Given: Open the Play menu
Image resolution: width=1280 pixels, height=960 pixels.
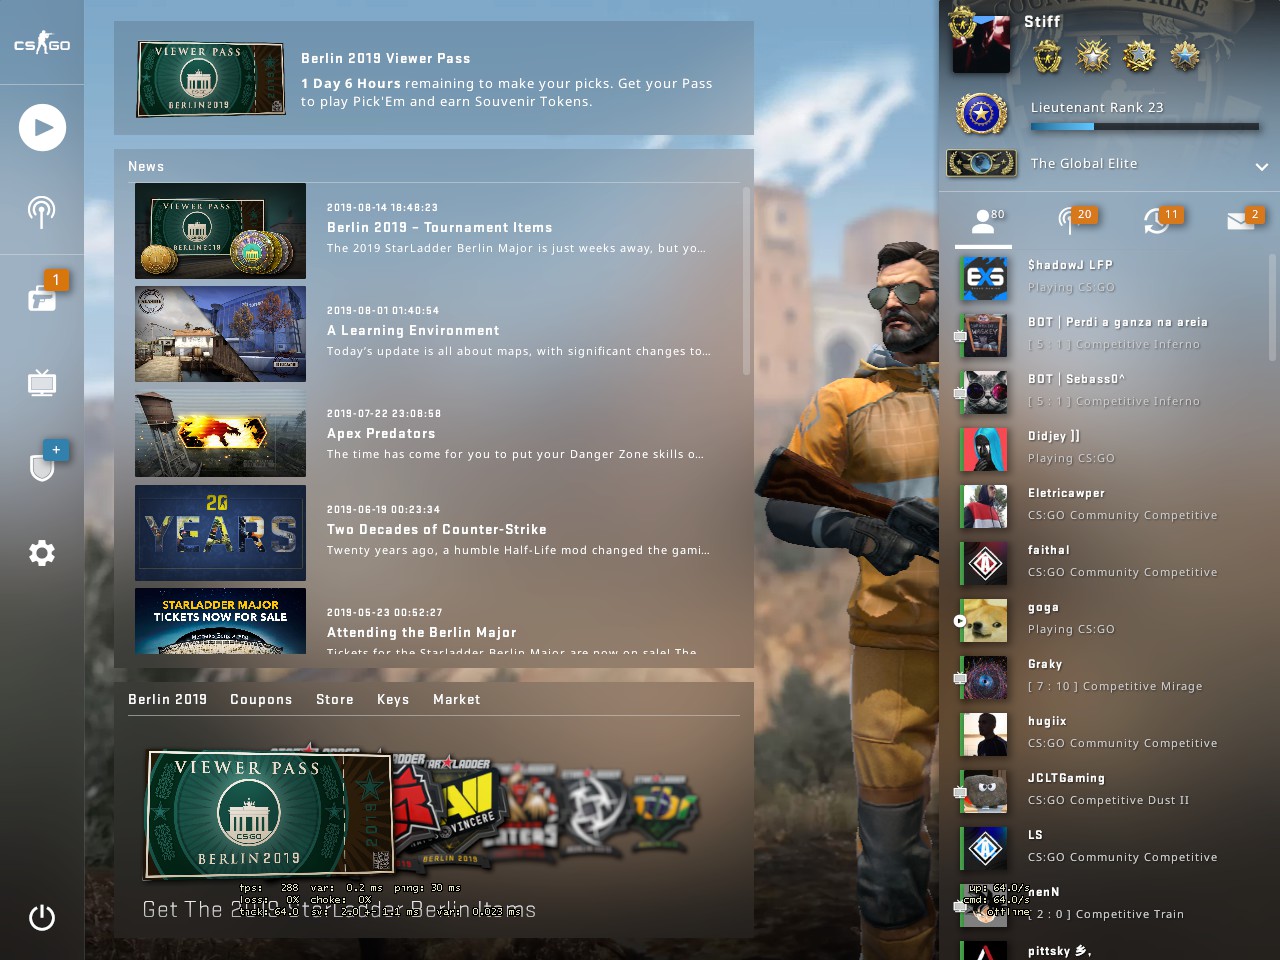Looking at the screenshot, I should click(x=42, y=127).
